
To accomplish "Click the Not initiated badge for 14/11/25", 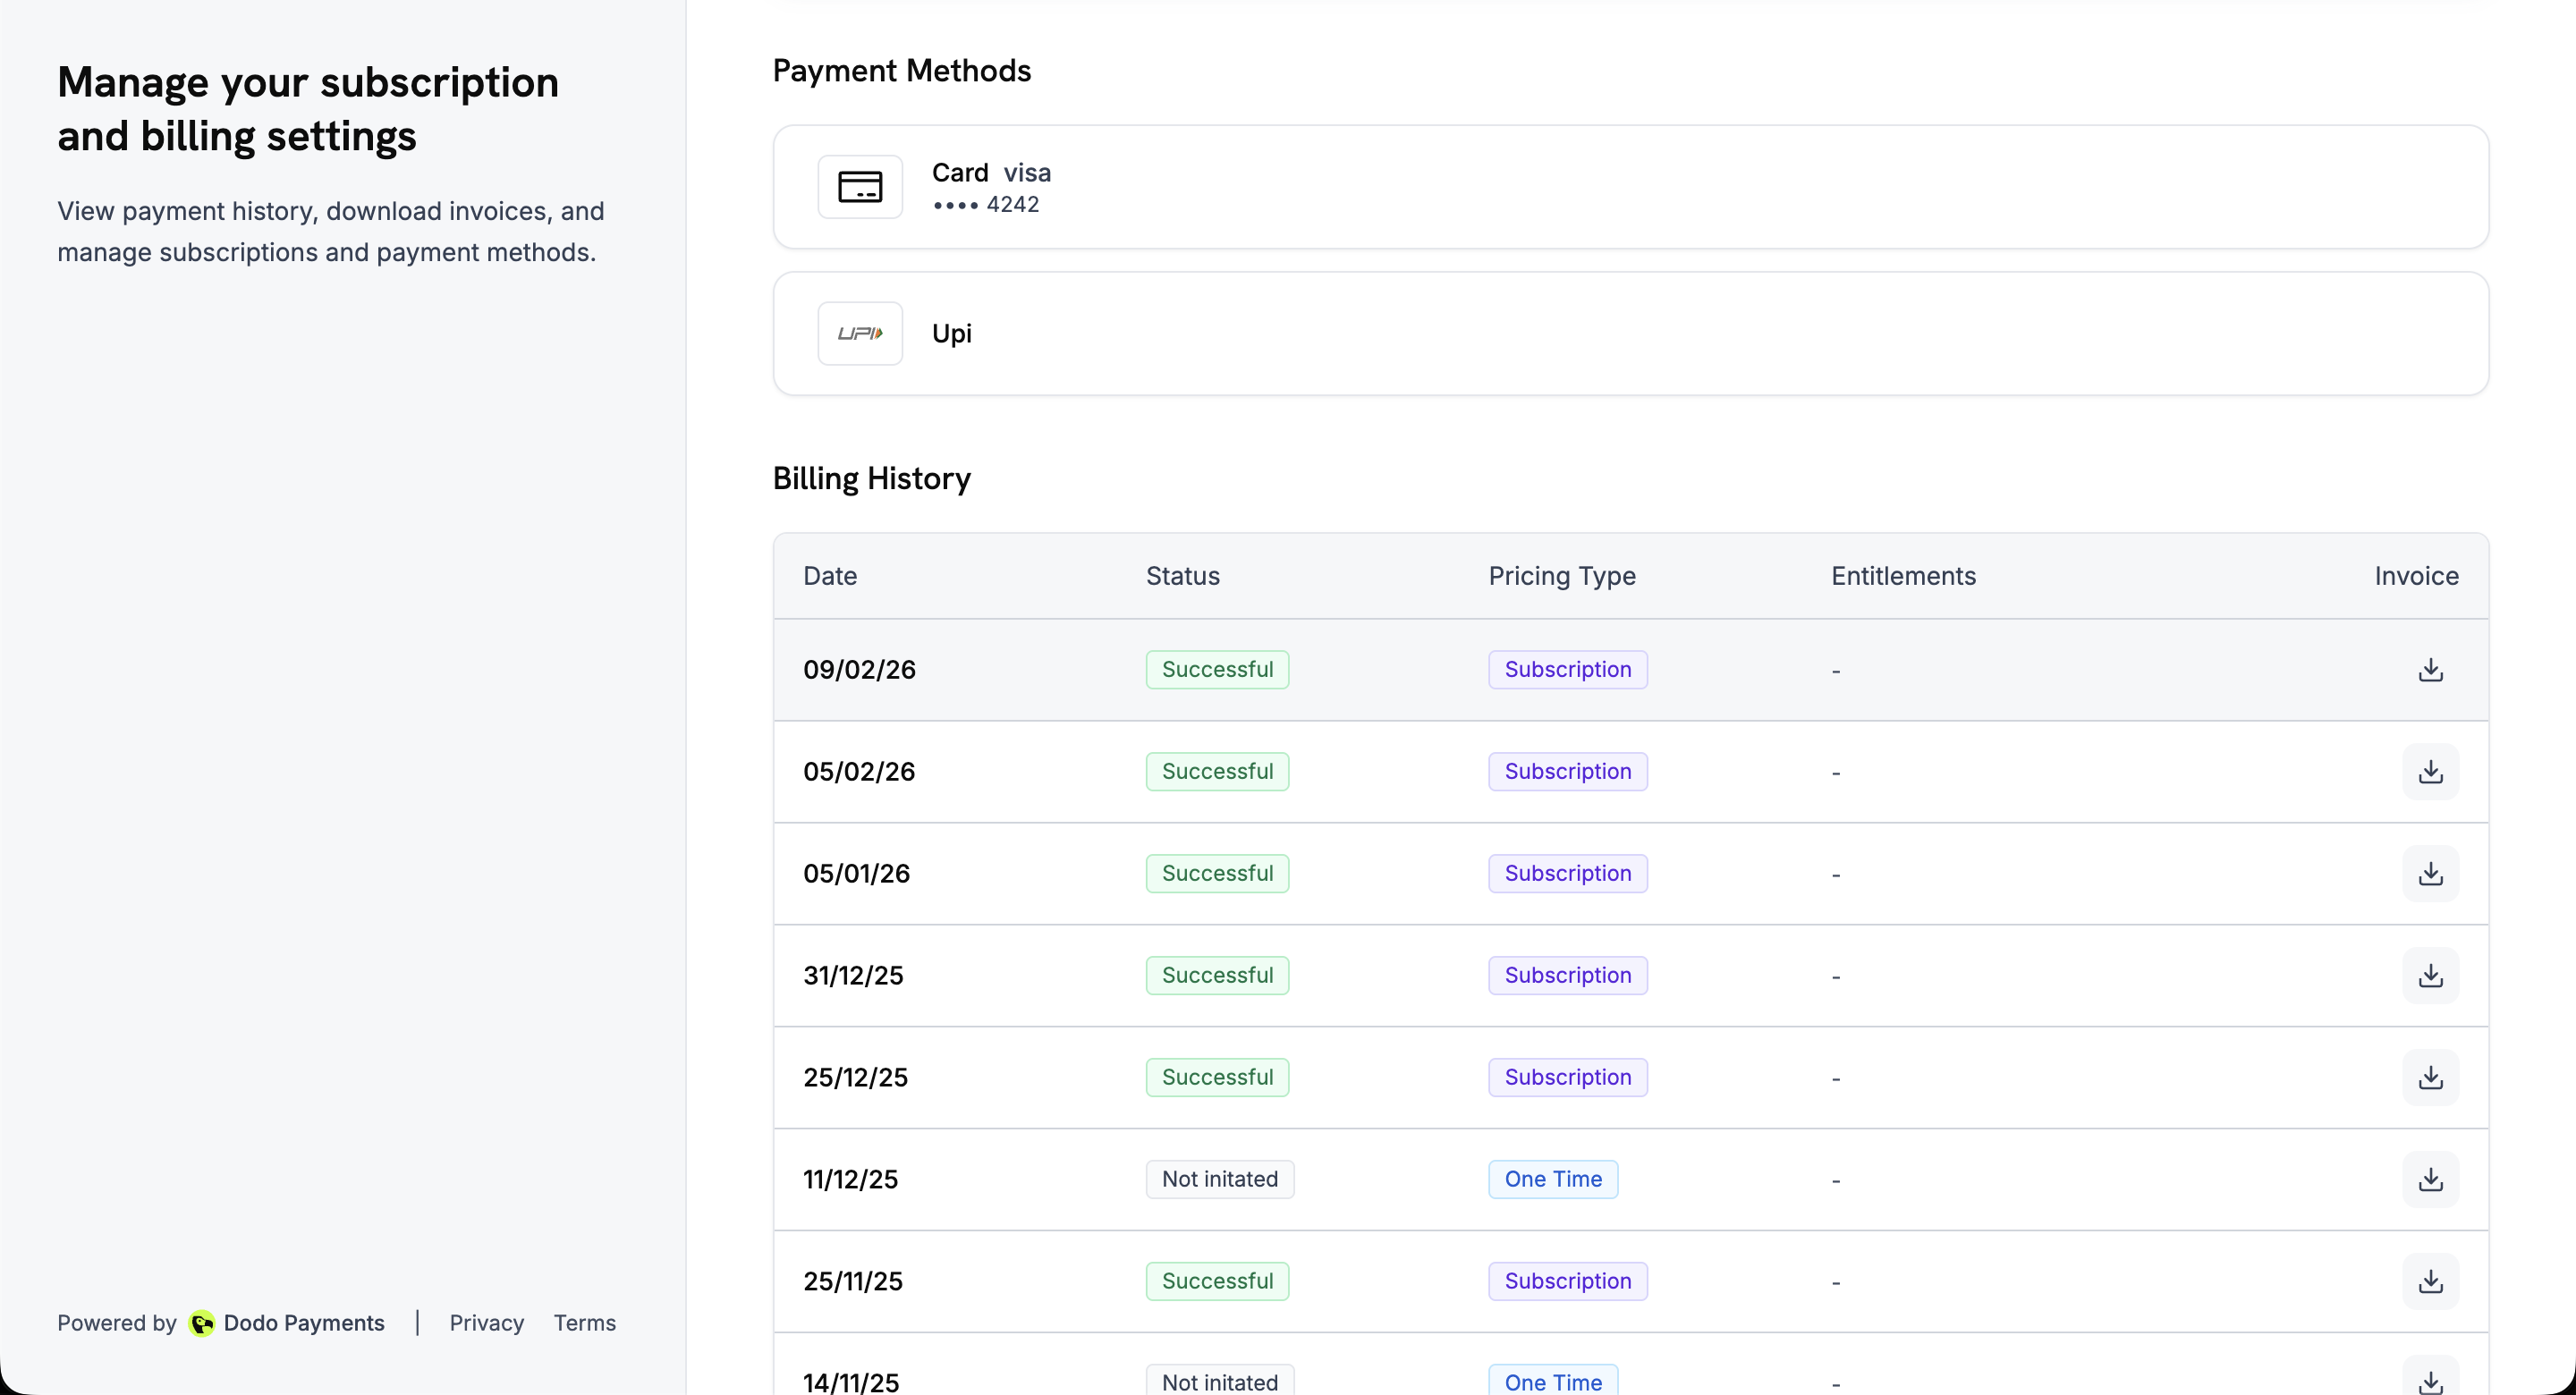I will click(1219, 1382).
